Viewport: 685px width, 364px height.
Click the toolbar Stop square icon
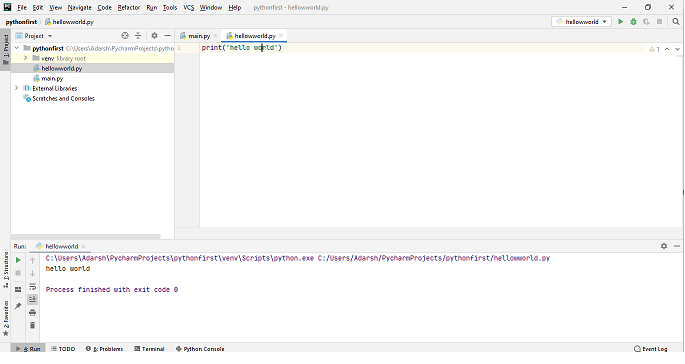(x=660, y=21)
